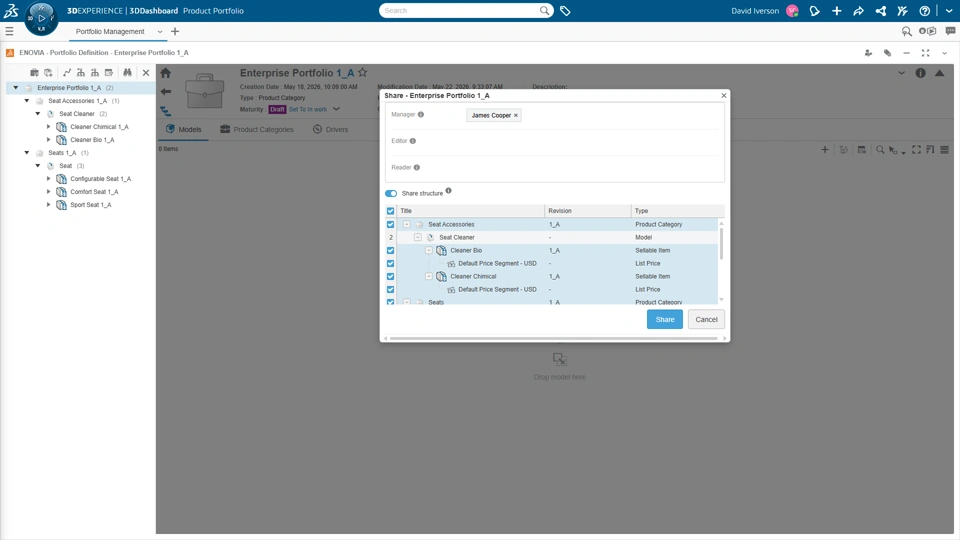Viewport: 960px width, 540px height.
Task: Click in the top search field
Action: pos(460,10)
